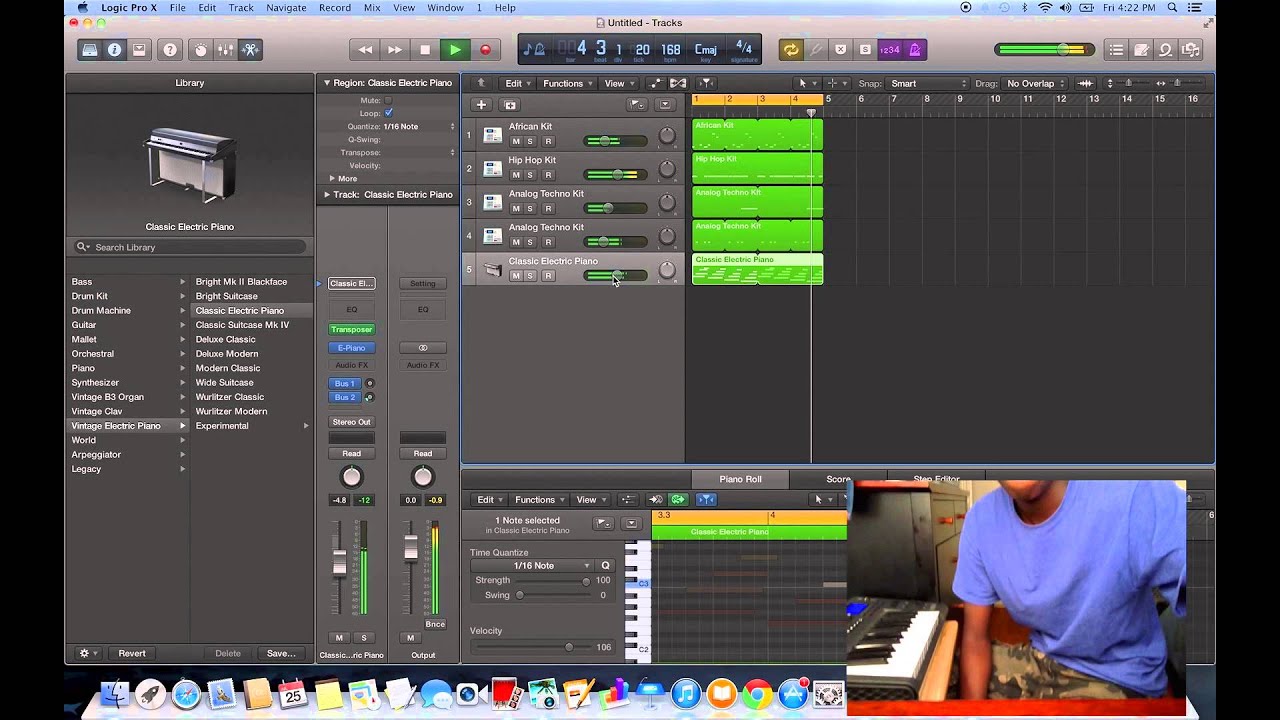Fast forward the project playhead
The height and width of the screenshot is (720, 1280).
point(395,50)
